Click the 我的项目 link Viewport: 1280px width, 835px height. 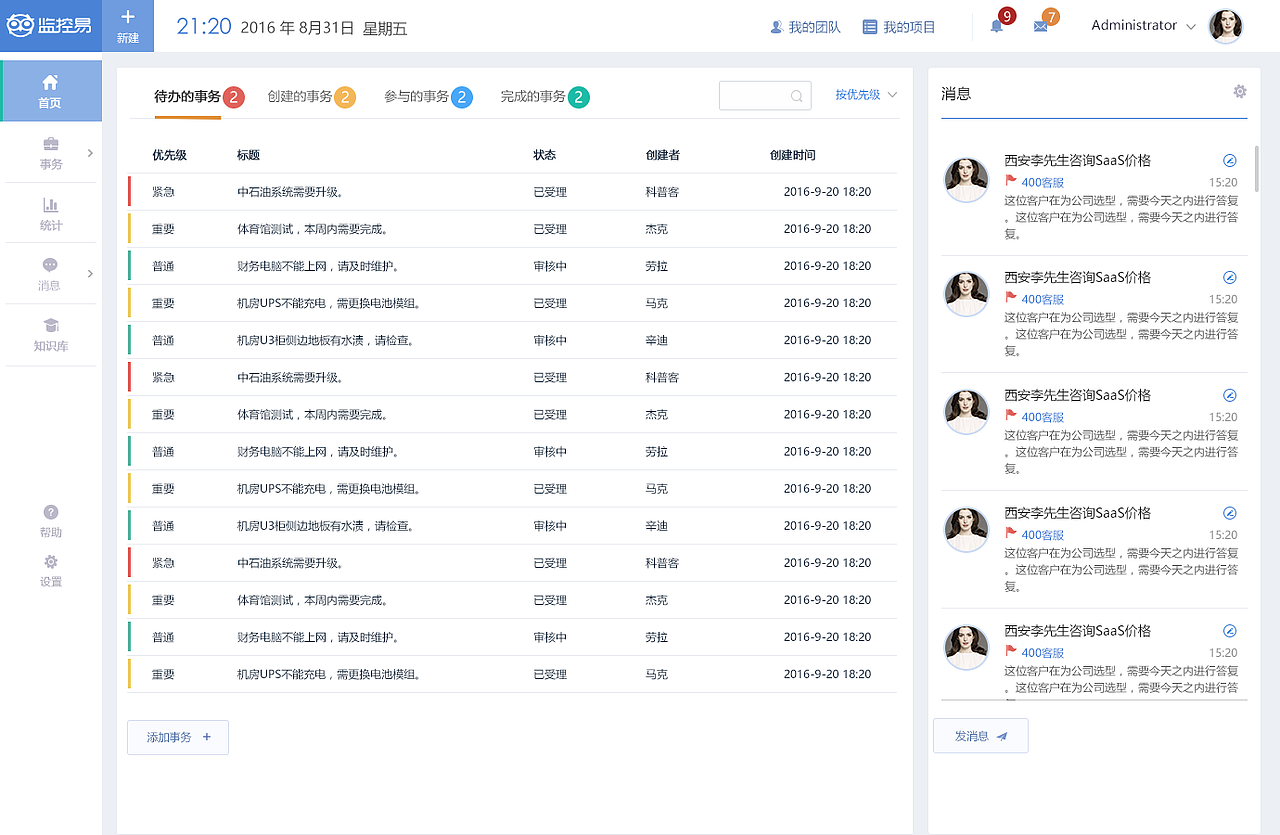pyautogui.click(x=899, y=27)
